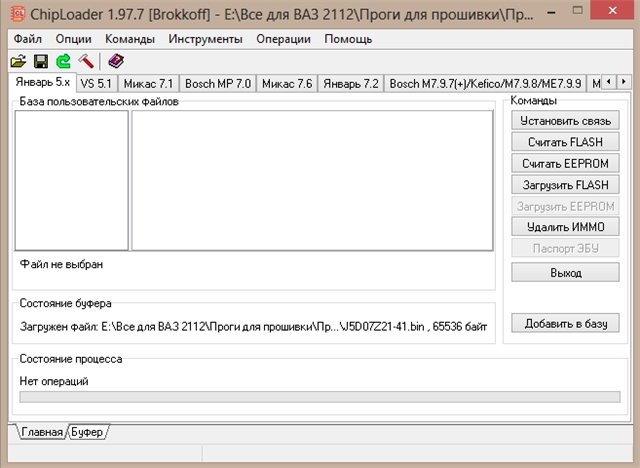Click the Добавить в базу button
This screenshot has width=640, height=468.
click(x=565, y=323)
